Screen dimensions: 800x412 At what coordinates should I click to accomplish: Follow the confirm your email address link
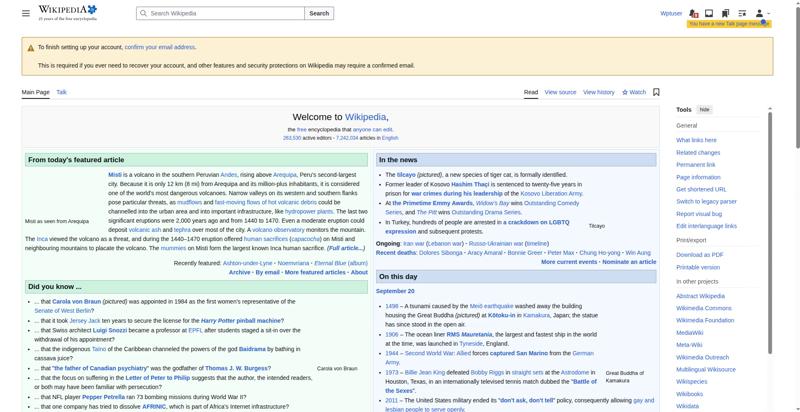(x=160, y=47)
